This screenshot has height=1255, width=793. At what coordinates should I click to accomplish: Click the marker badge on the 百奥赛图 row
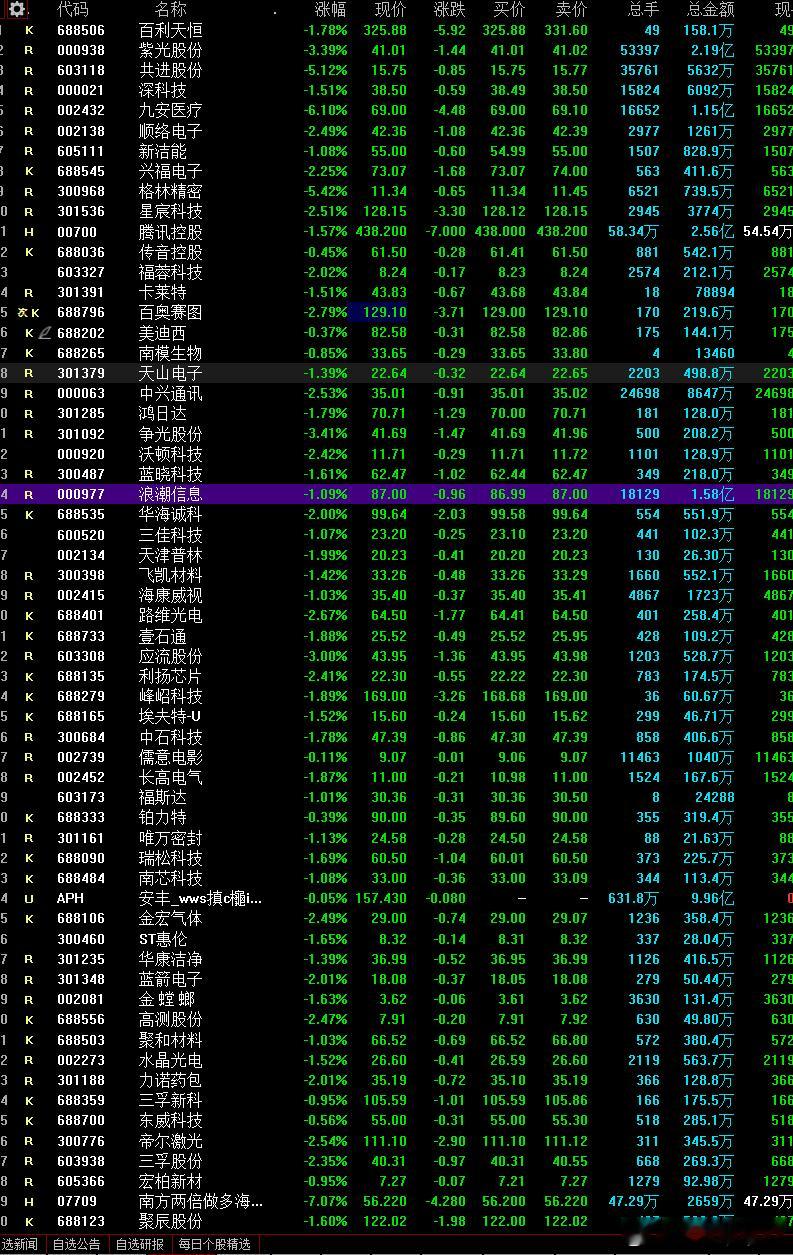point(22,313)
